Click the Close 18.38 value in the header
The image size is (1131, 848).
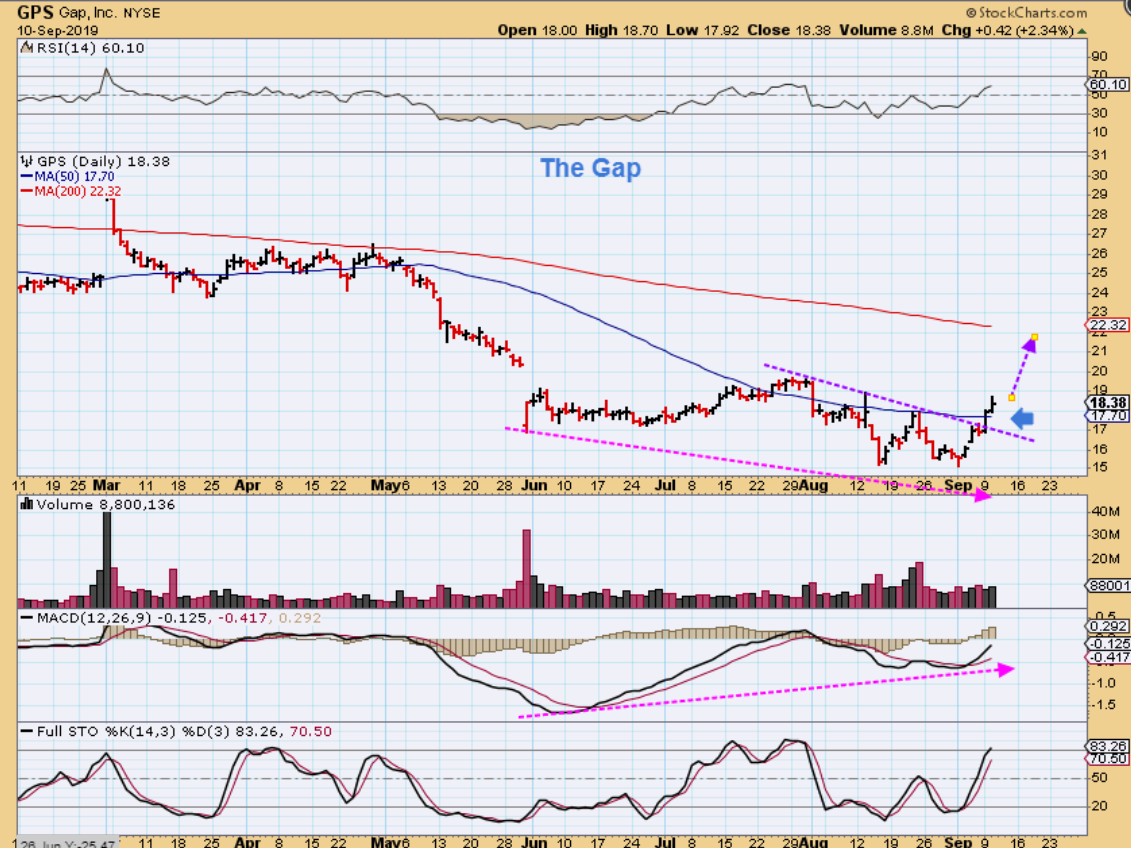click(788, 30)
